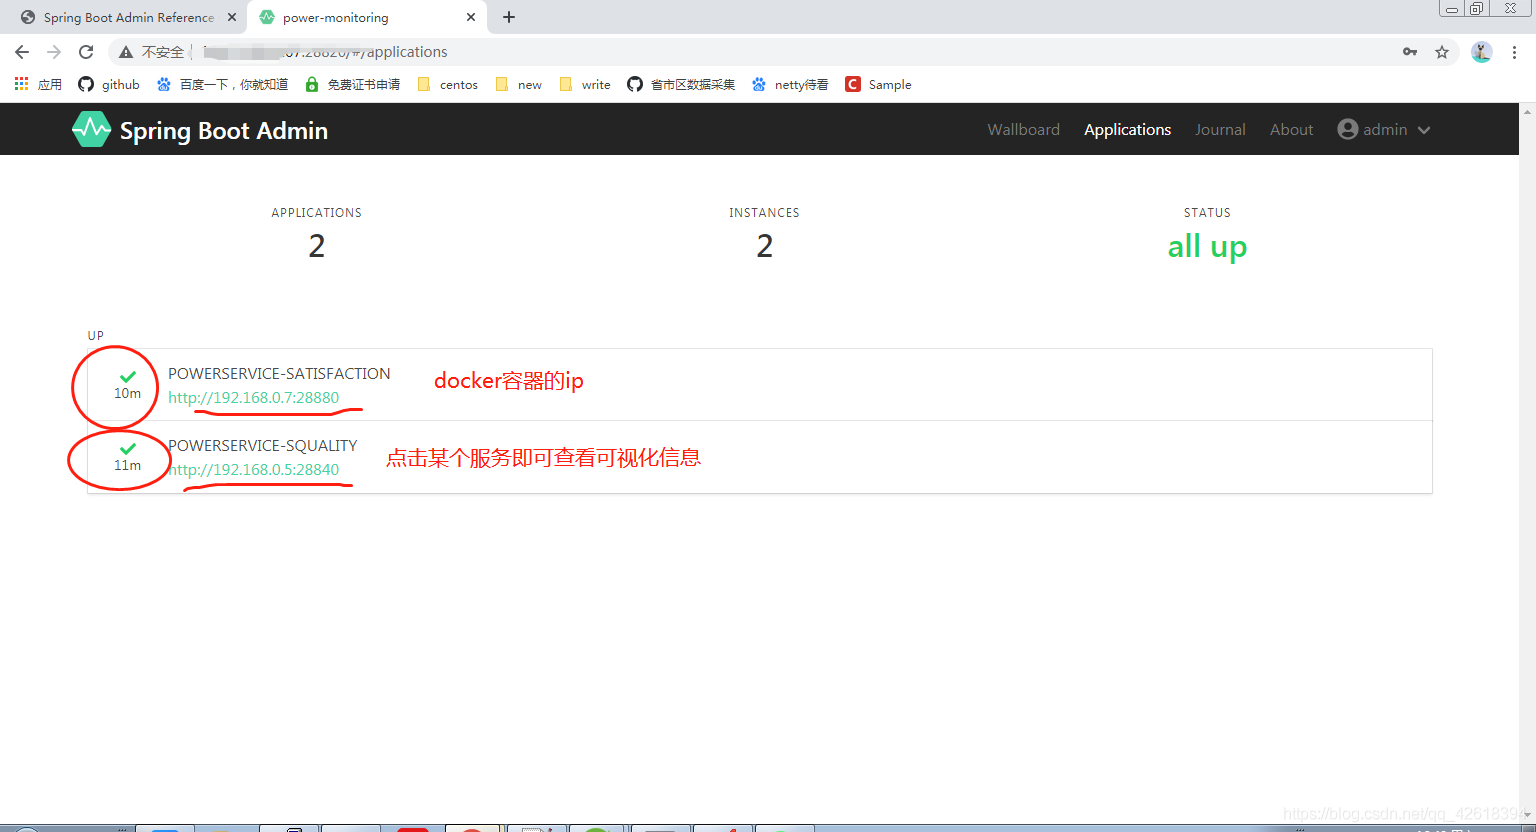The image size is (1536, 832).
Task: Expand the admin user dropdown
Action: click(1384, 129)
